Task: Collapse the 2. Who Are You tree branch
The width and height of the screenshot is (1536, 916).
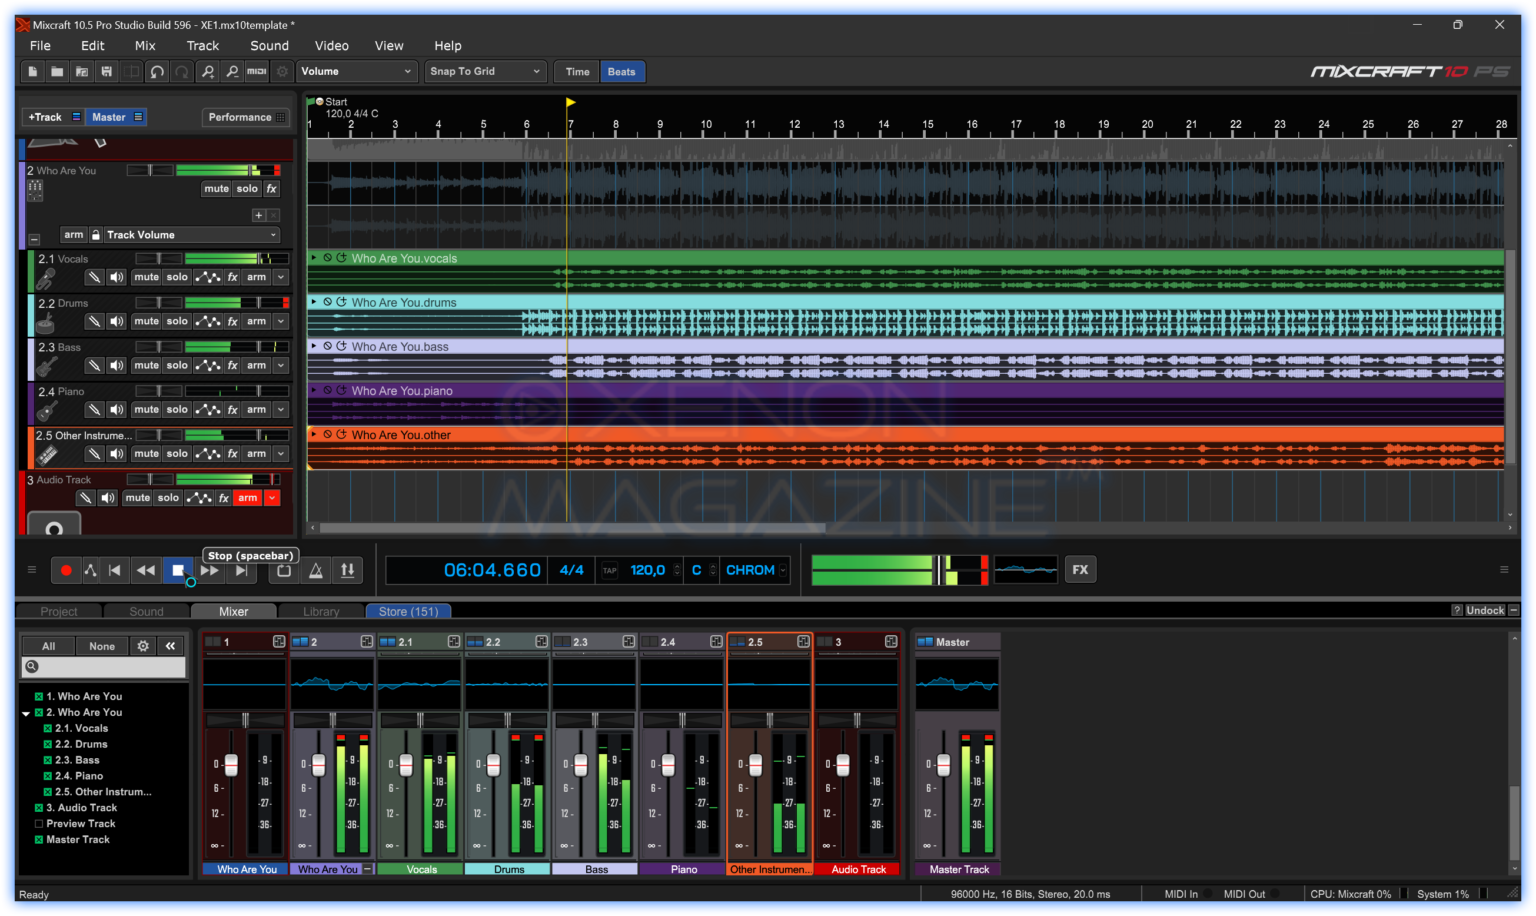Action: click(26, 712)
